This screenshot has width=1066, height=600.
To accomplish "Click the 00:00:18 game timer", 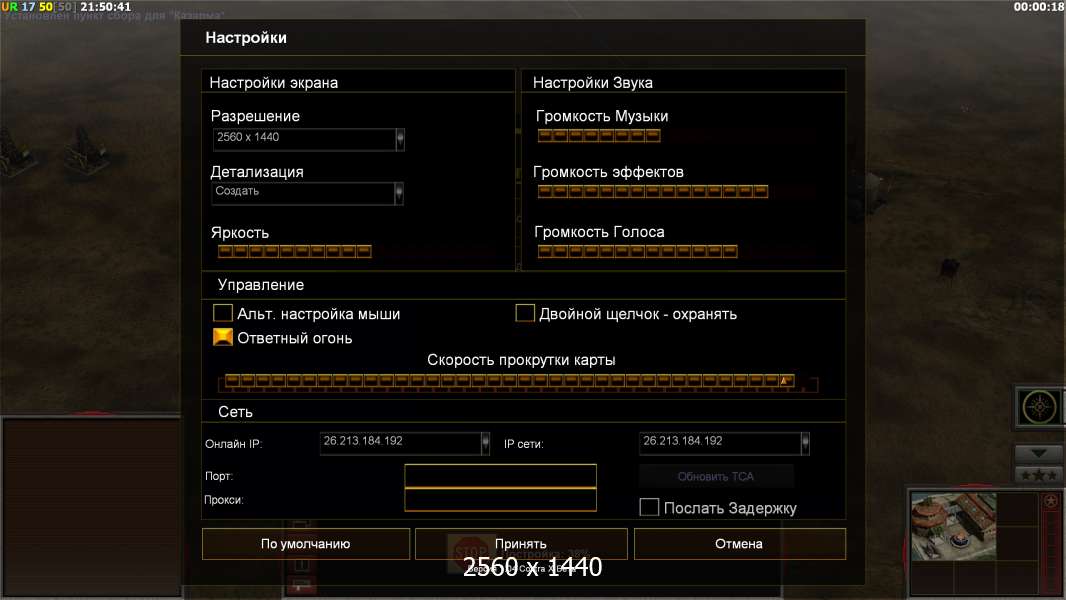I will 1039,7.
